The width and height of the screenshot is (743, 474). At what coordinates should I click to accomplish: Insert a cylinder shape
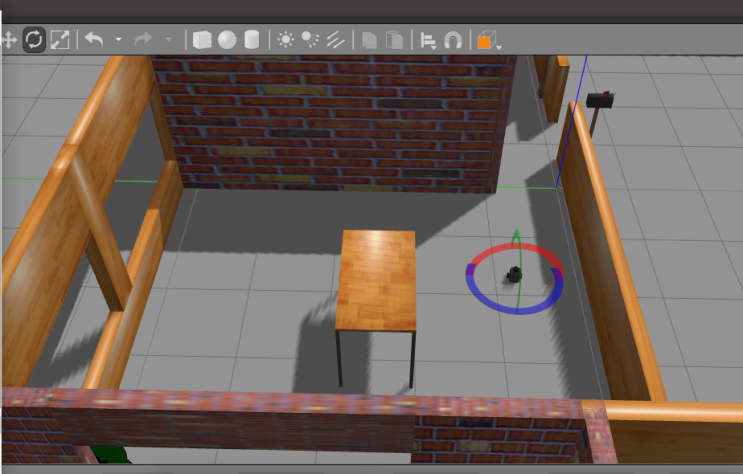click(252, 40)
